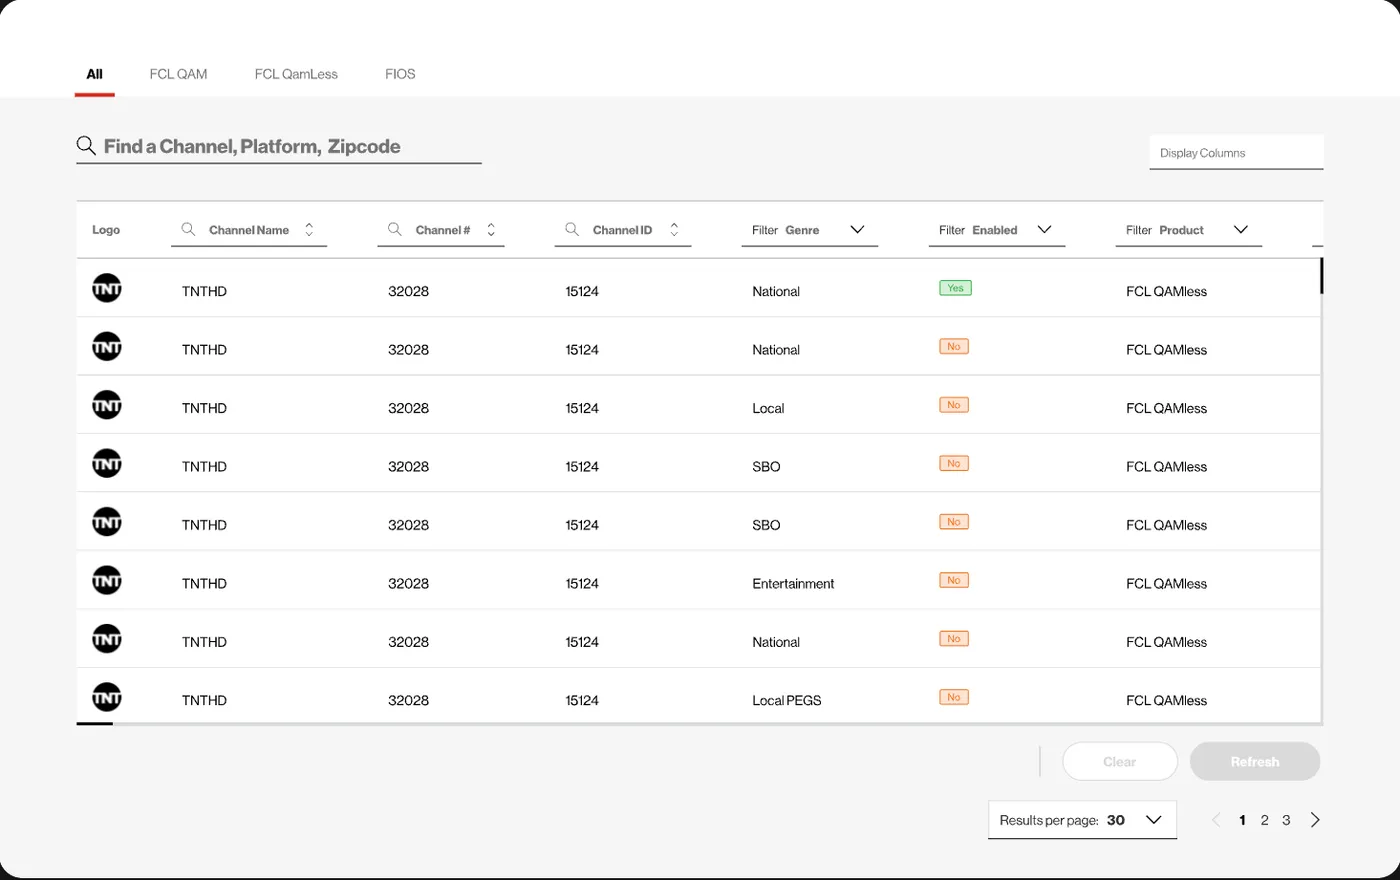
Task: Click the Find a Channel search field
Action: pos(279,147)
